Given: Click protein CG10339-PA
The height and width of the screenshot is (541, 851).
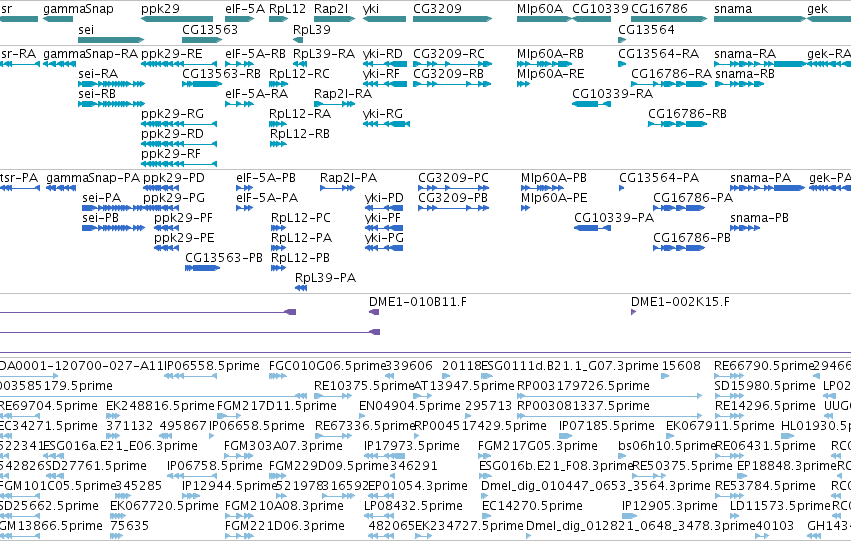Looking at the screenshot, I should 614,218.
